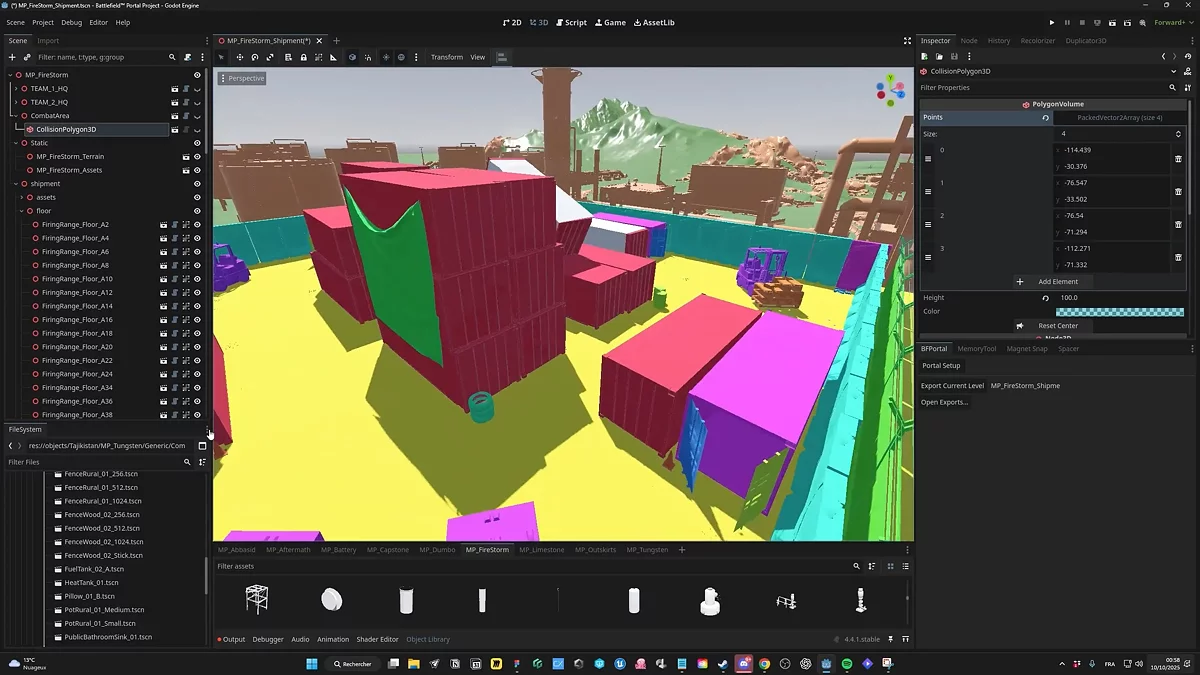Toggle visibility of FiringRange_Floor_A2
Image resolution: width=1200 pixels, height=675 pixels.
(x=197, y=225)
